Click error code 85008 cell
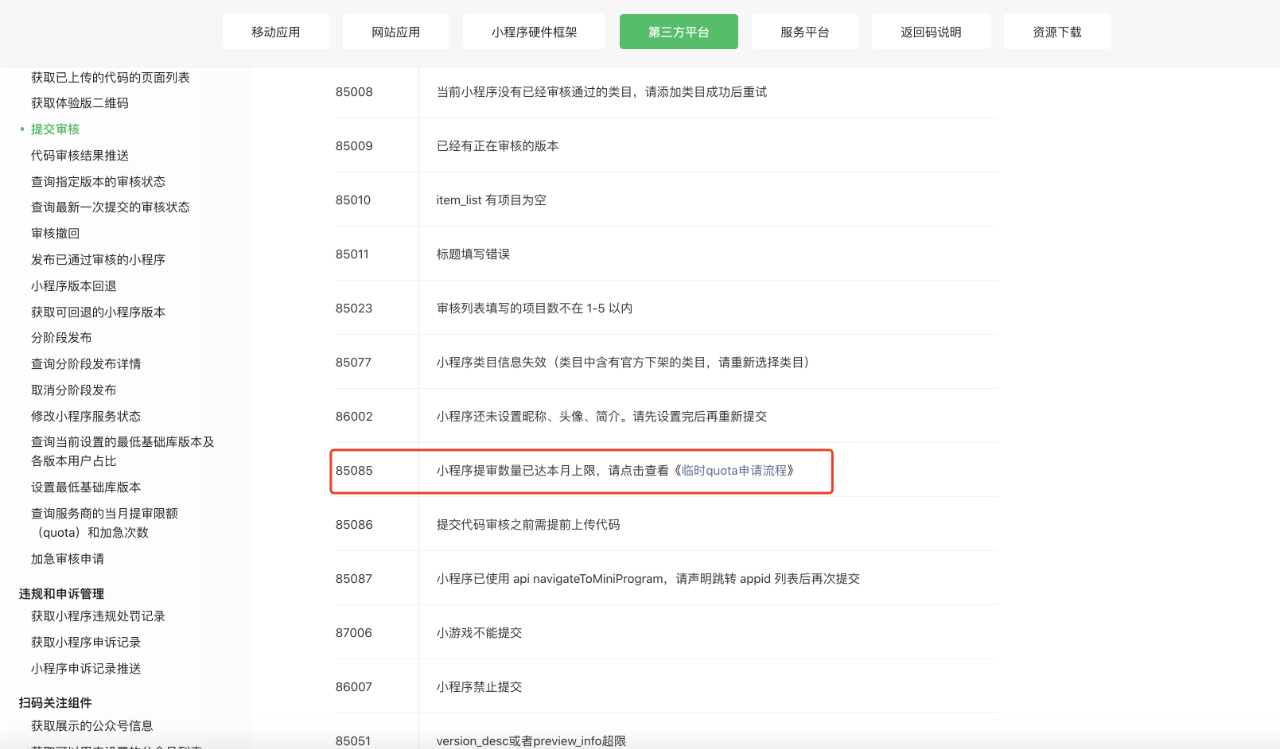 354,92
